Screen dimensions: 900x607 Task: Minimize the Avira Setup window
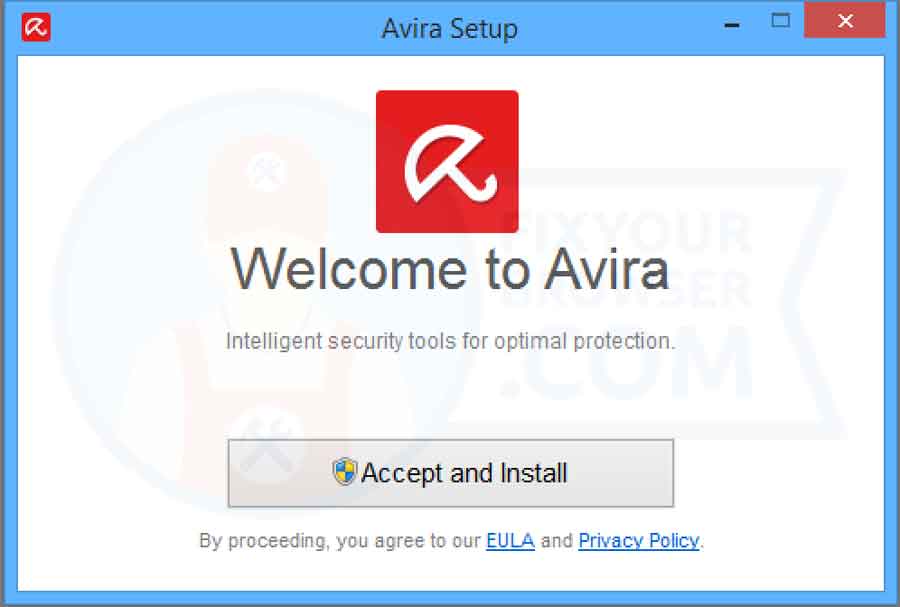pyautogui.click(x=732, y=25)
